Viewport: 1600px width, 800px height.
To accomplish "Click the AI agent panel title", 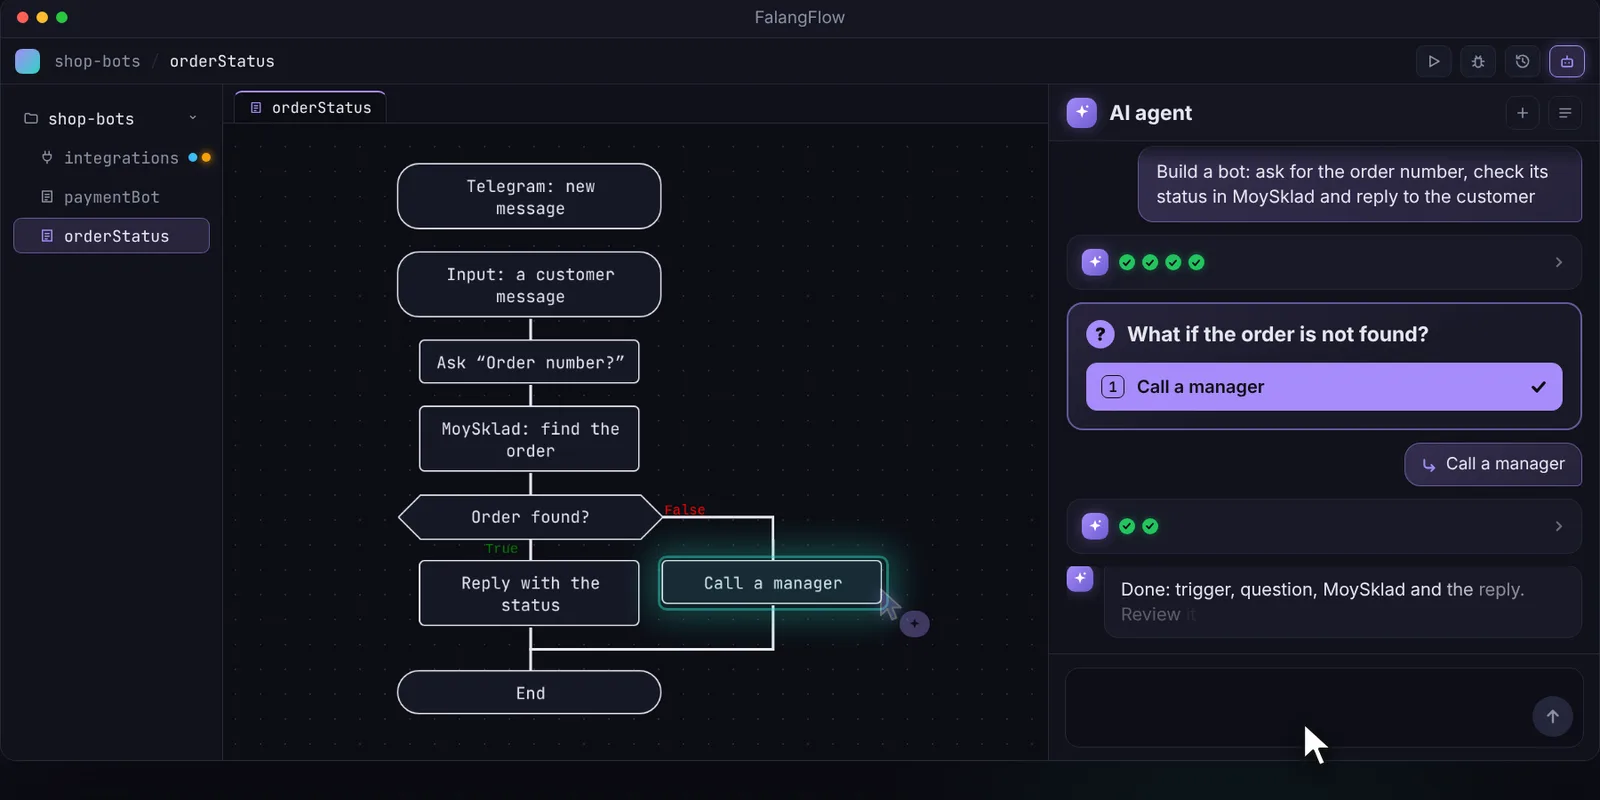I will [x=1150, y=113].
